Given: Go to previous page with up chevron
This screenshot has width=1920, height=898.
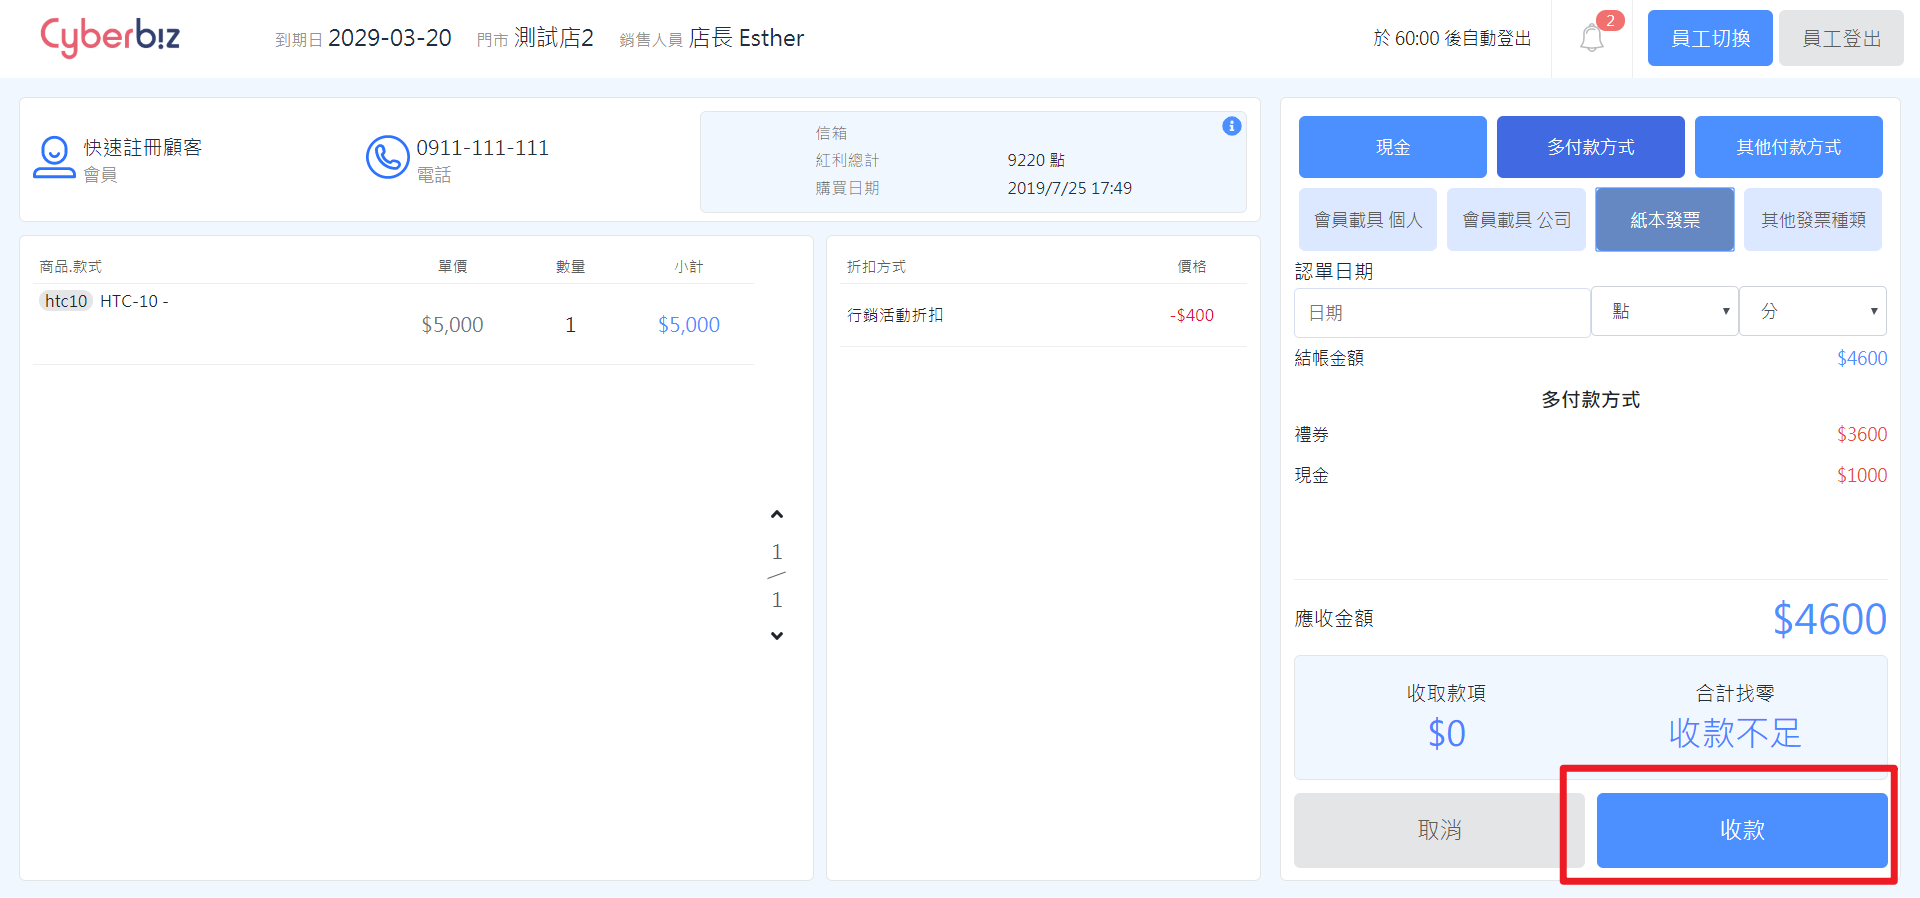Looking at the screenshot, I should click(x=777, y=514).
